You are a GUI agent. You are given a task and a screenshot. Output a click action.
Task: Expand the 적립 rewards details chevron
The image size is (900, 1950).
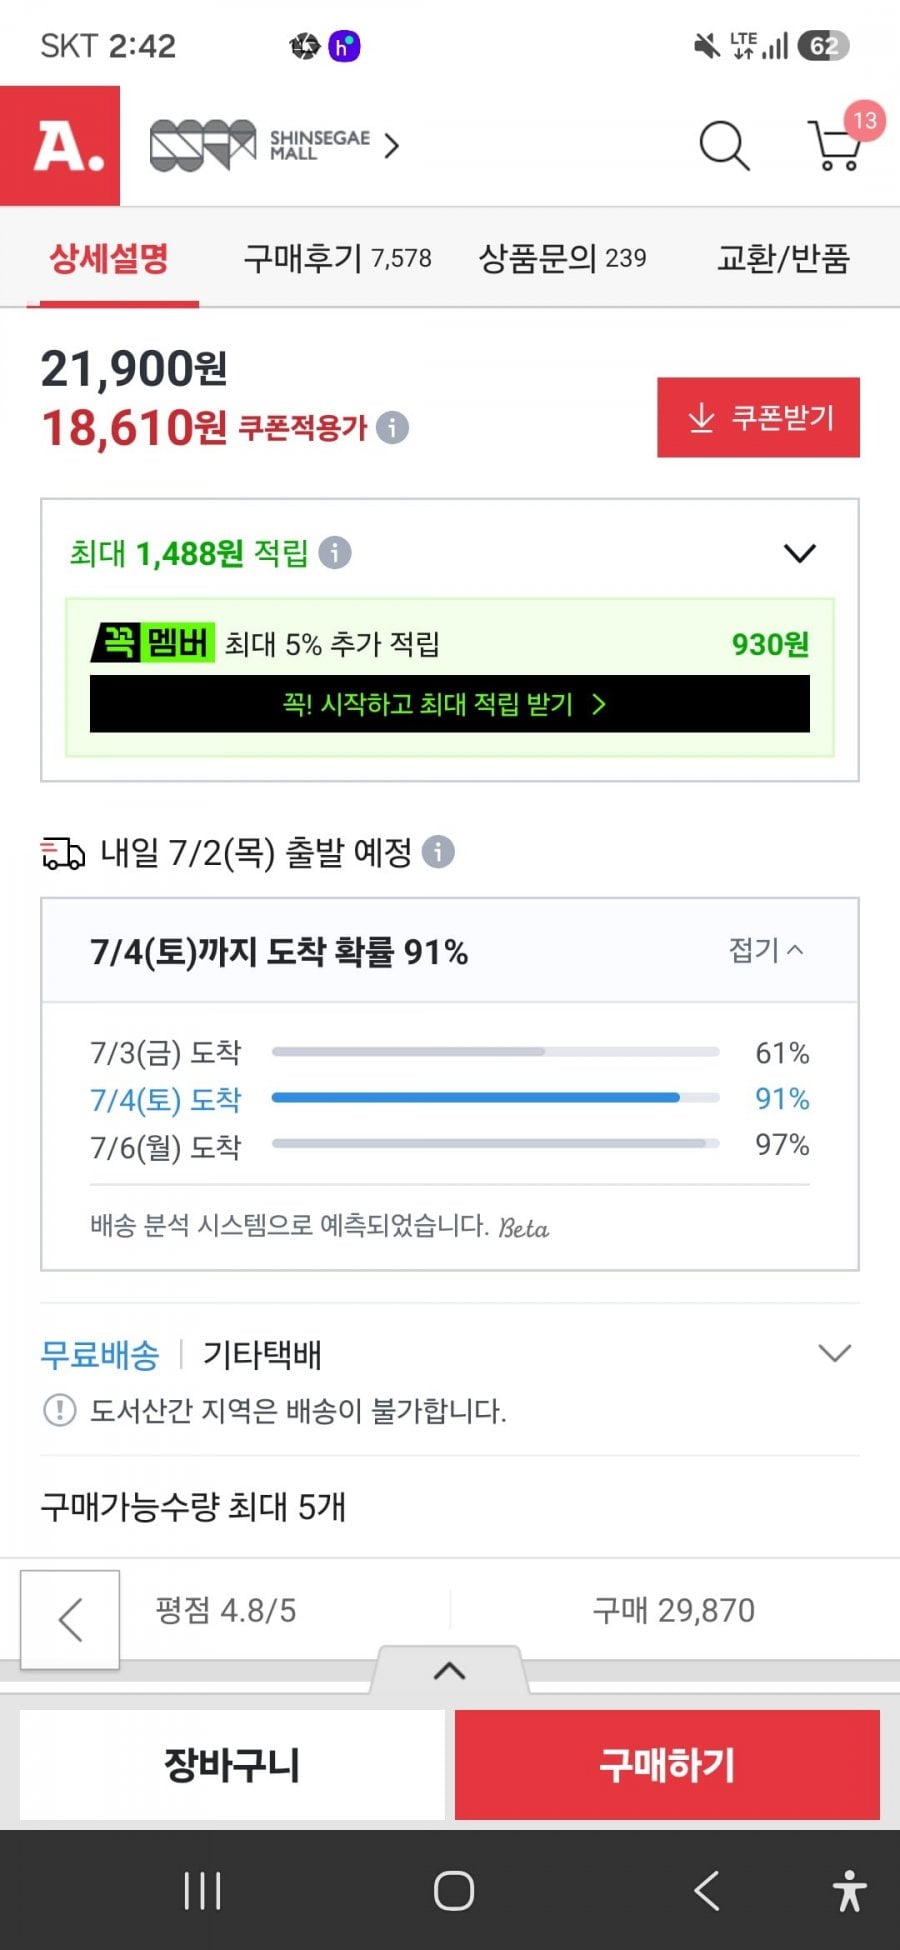click(800, 553)
